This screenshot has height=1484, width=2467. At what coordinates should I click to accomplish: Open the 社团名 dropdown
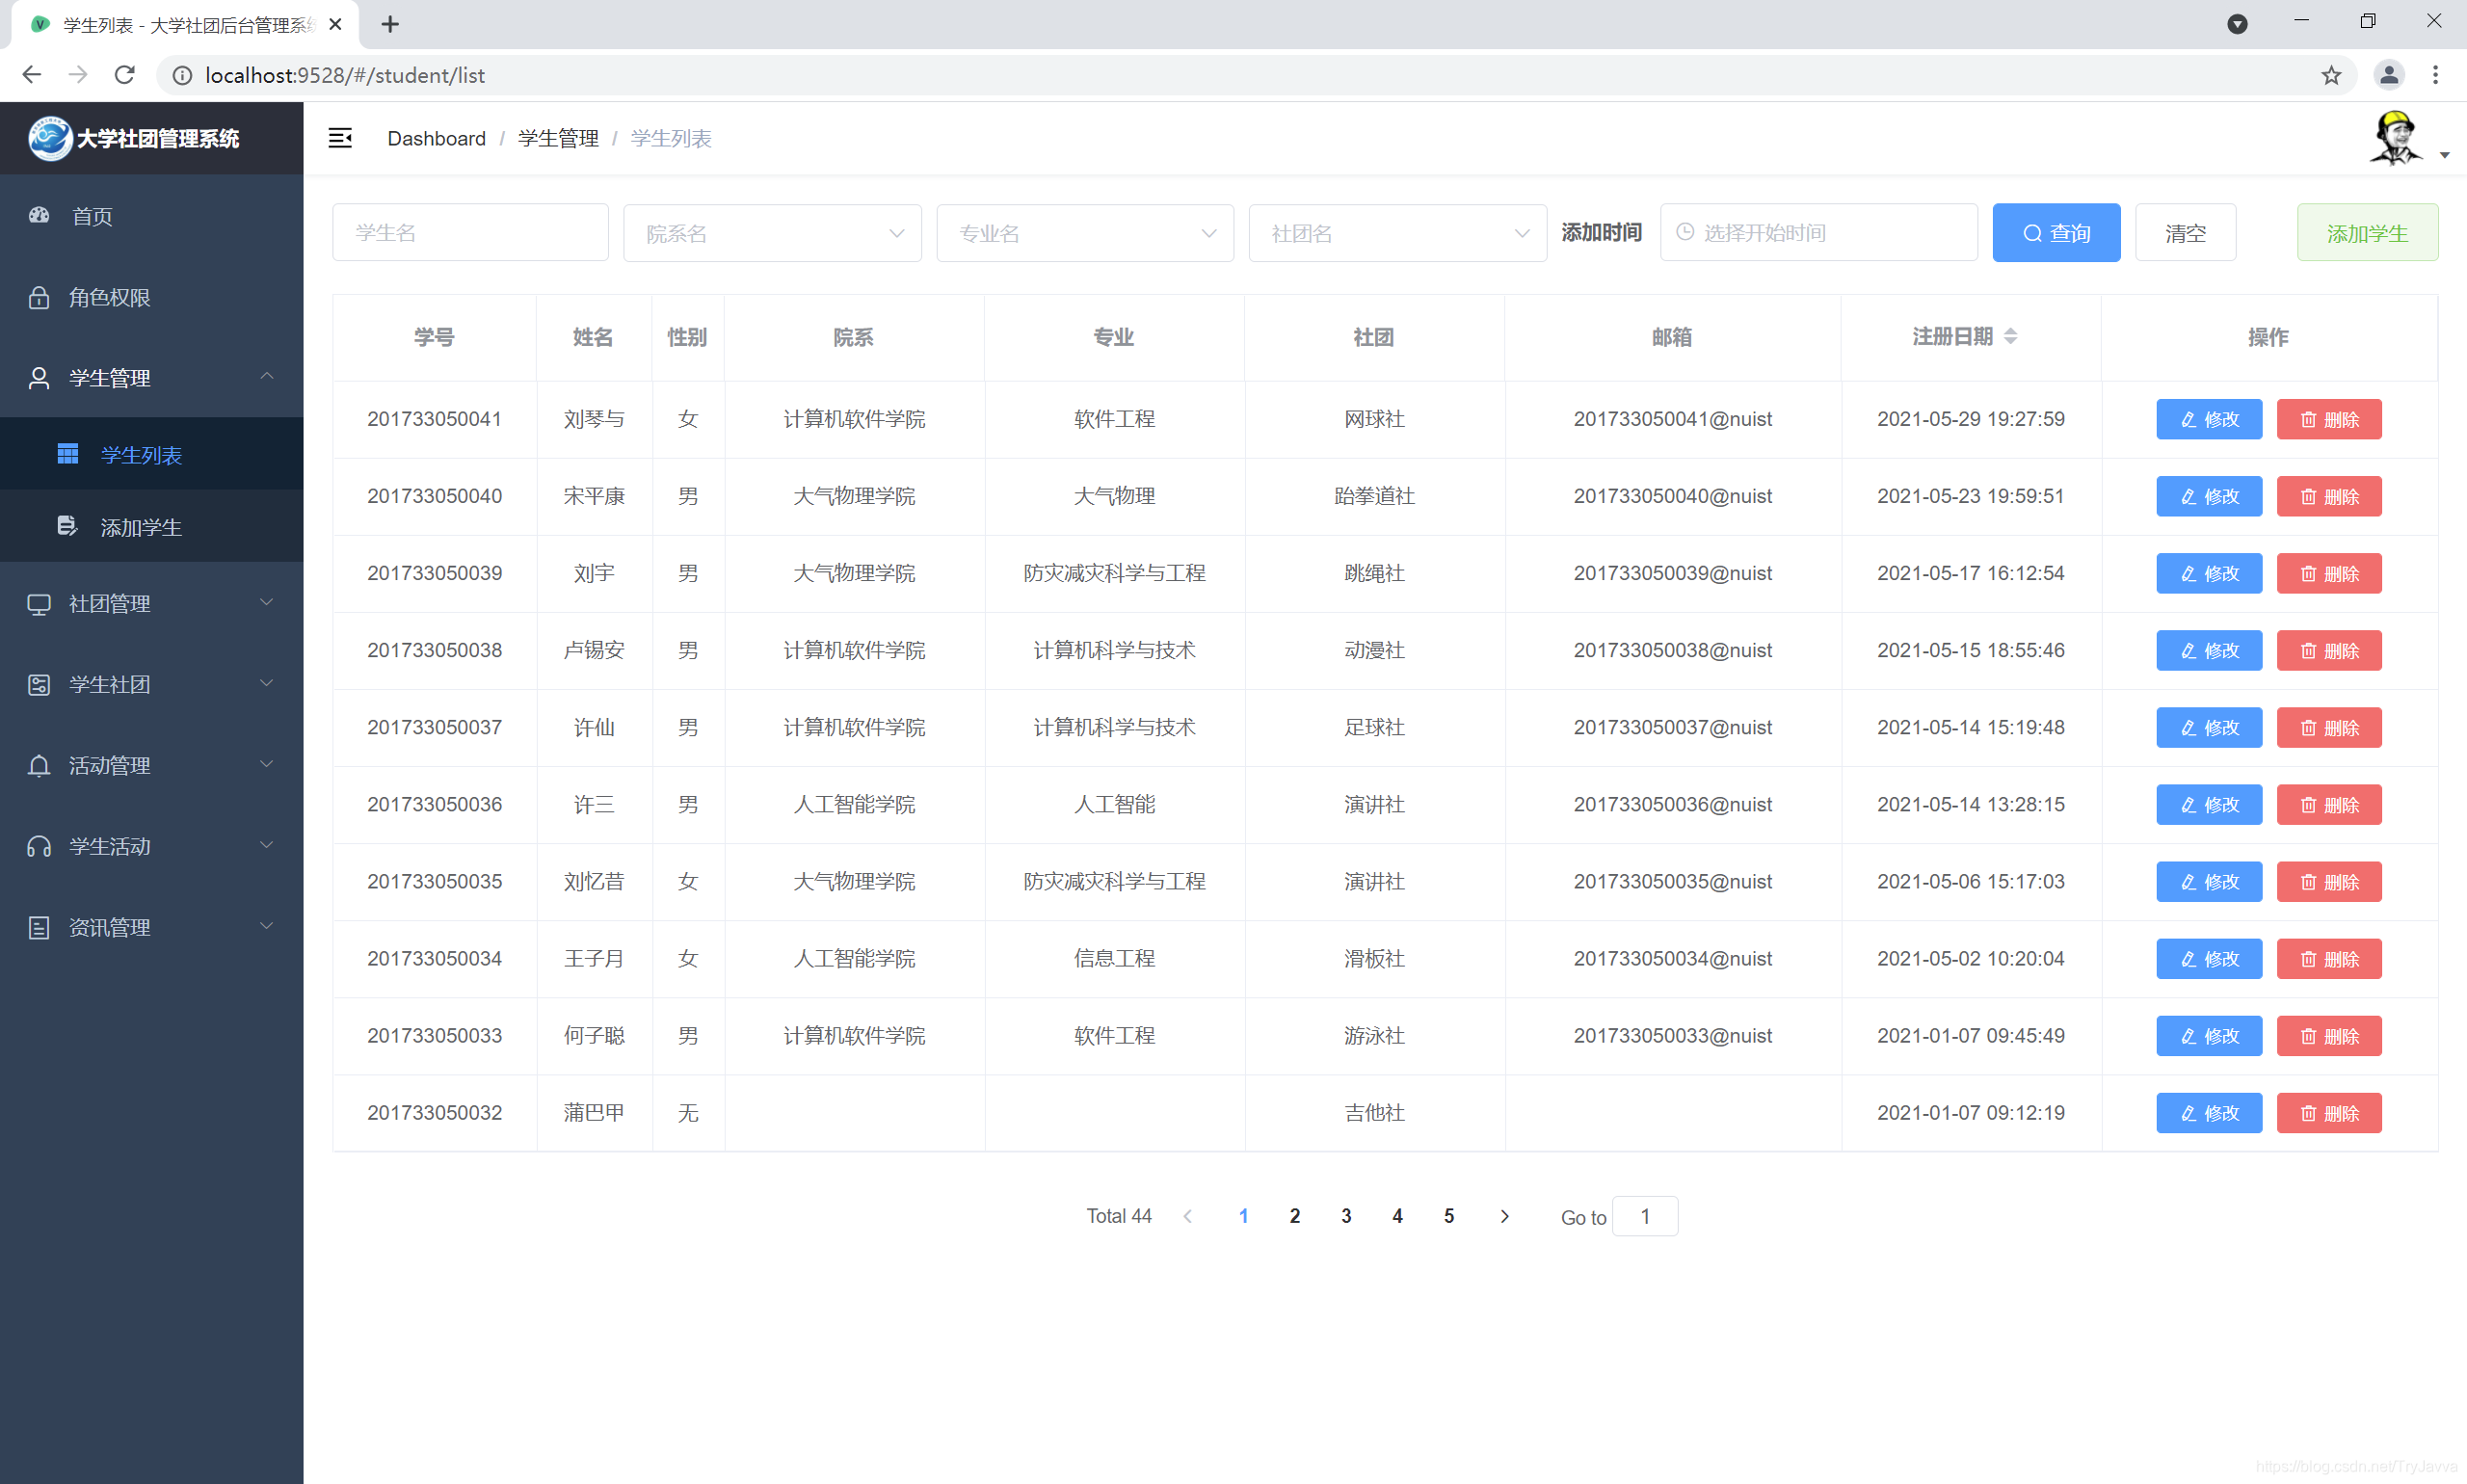coord(1396,232)
